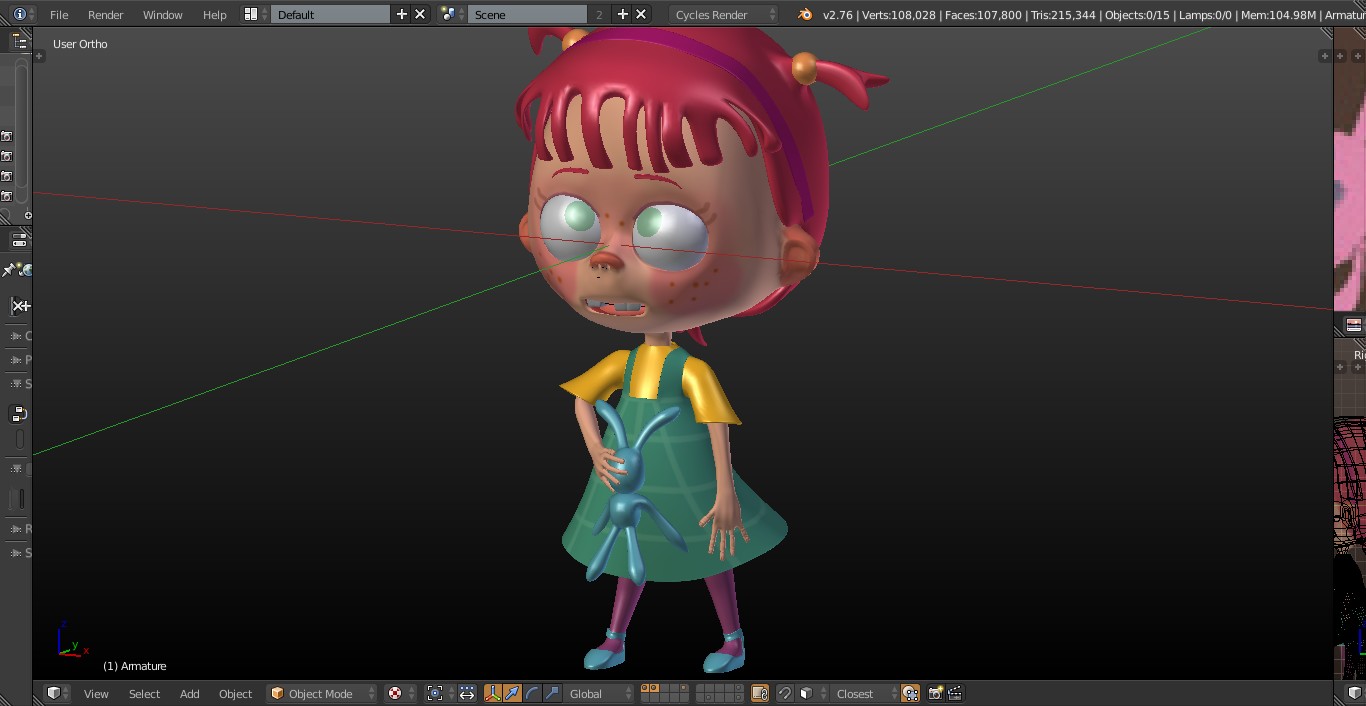Open the 3D View editor type menu

pos(59,693)
